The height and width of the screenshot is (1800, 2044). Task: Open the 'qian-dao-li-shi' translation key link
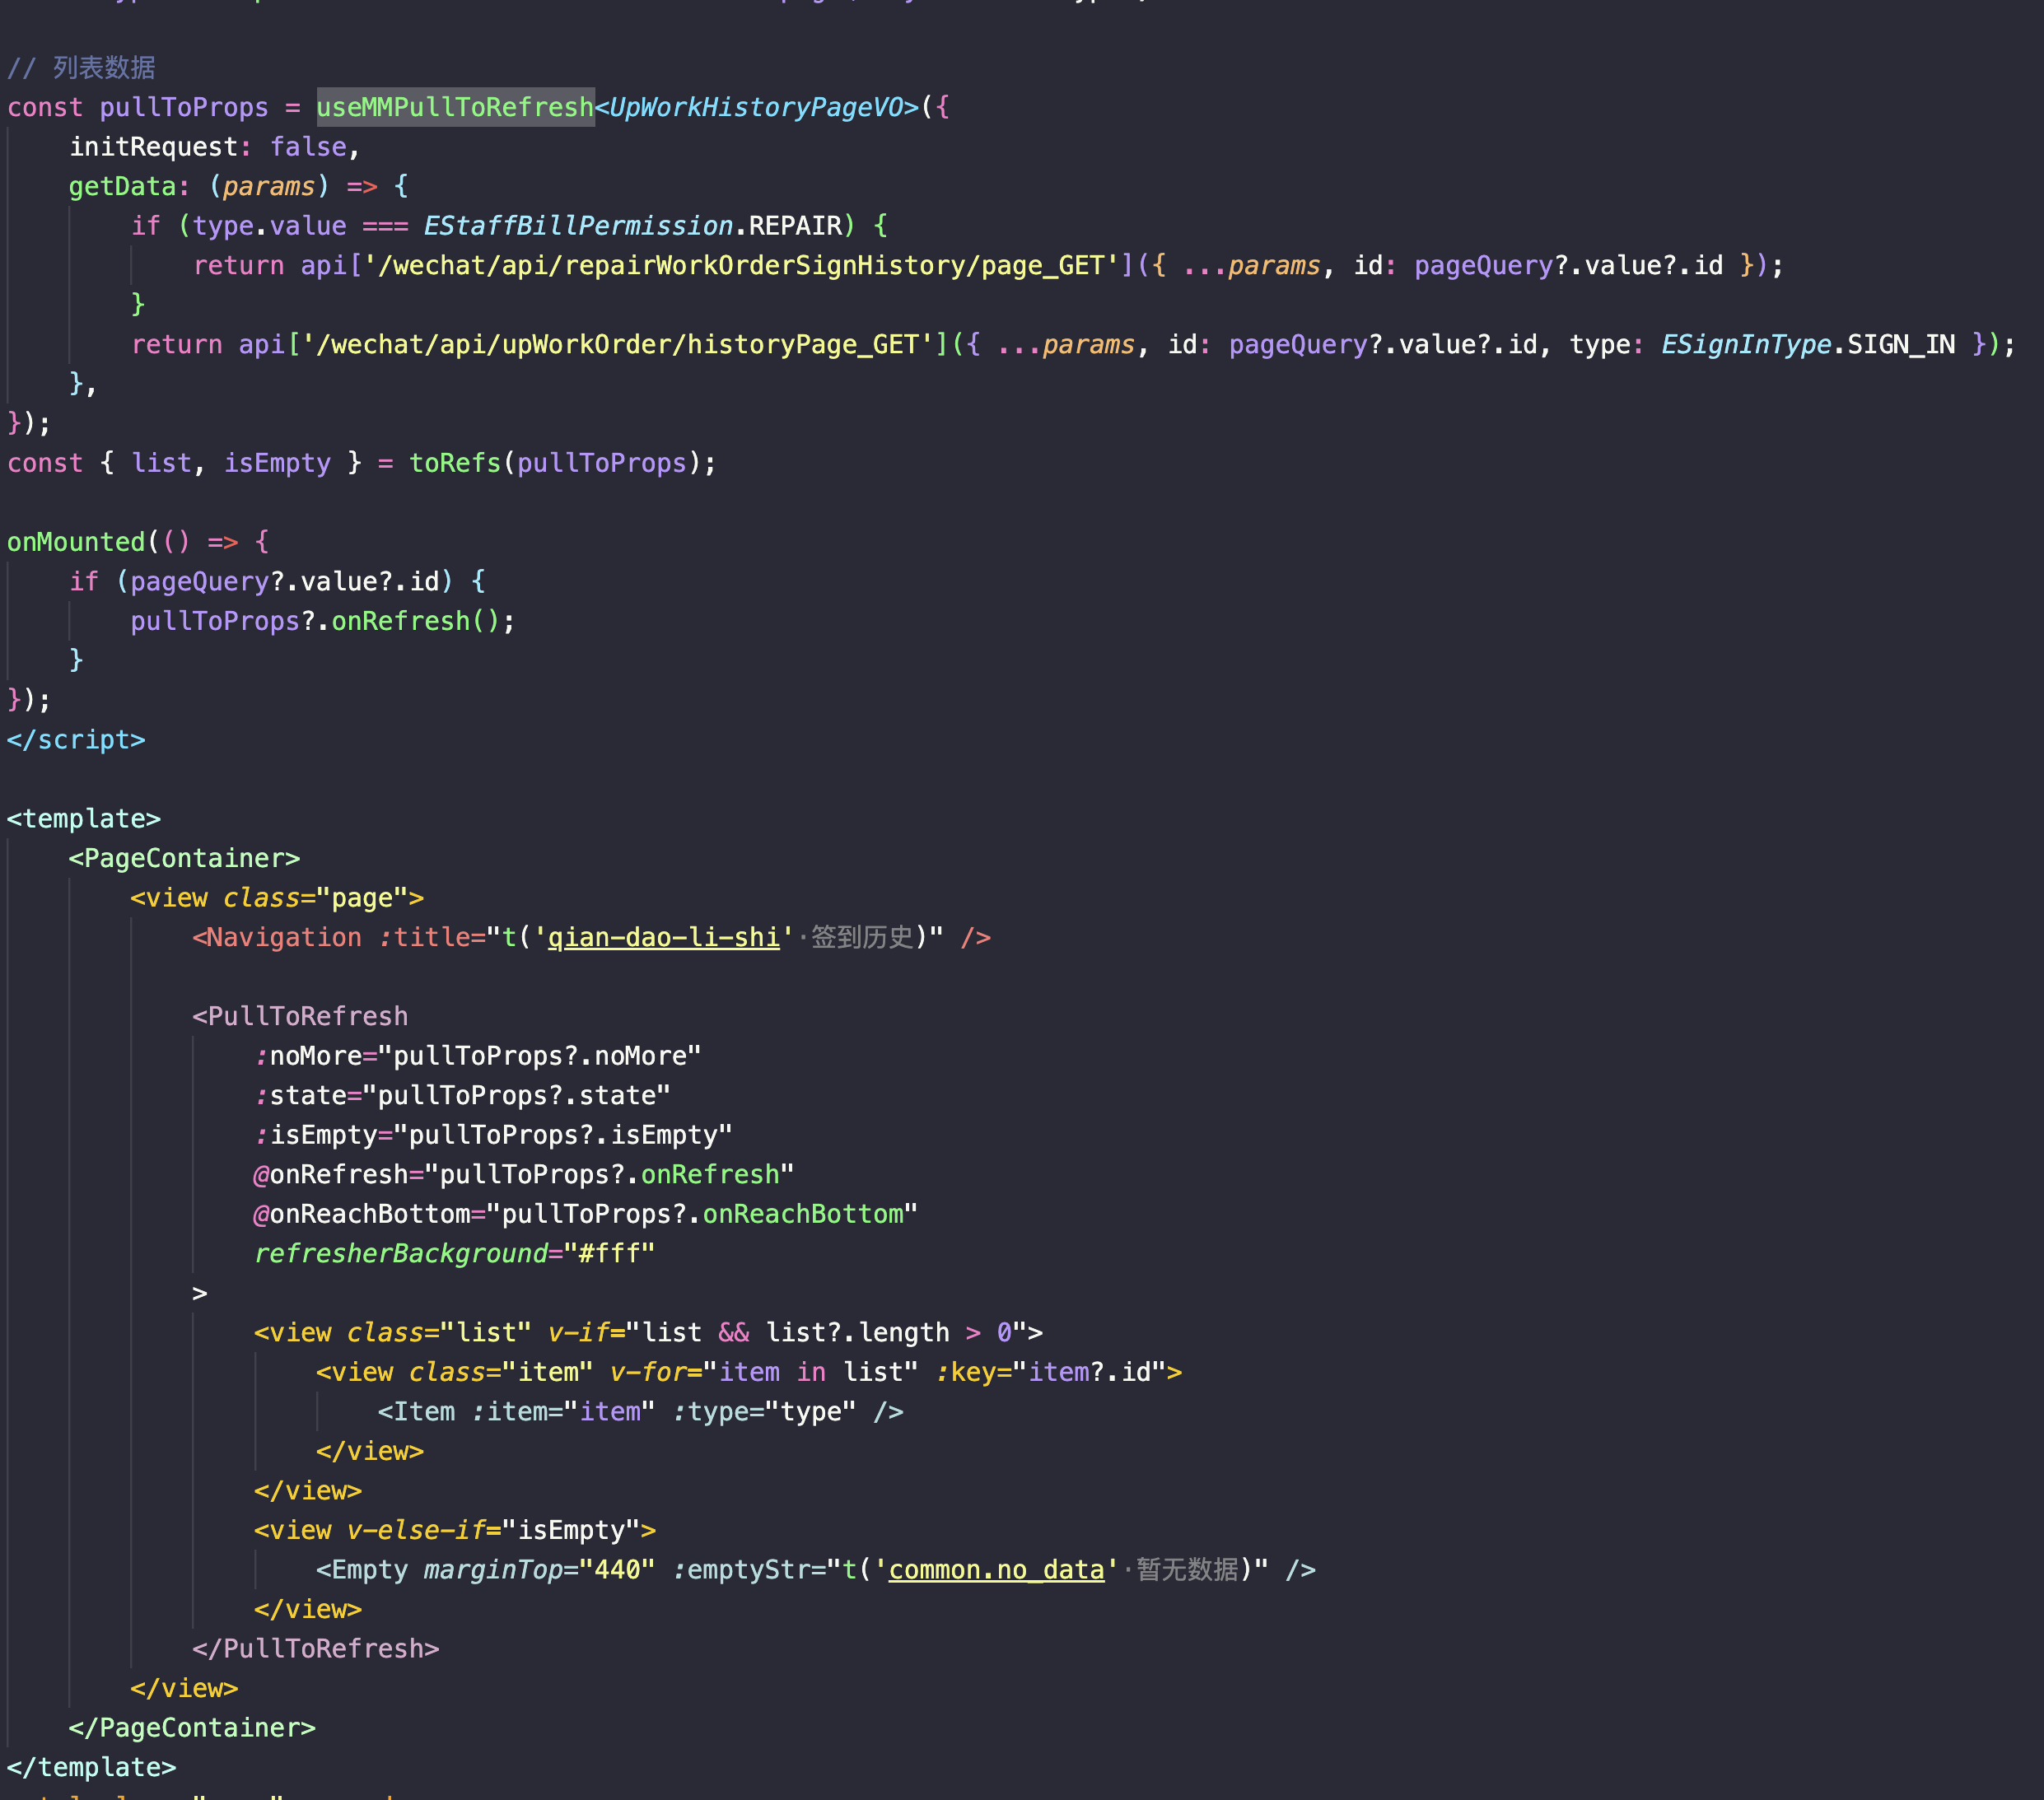point(664,937)
